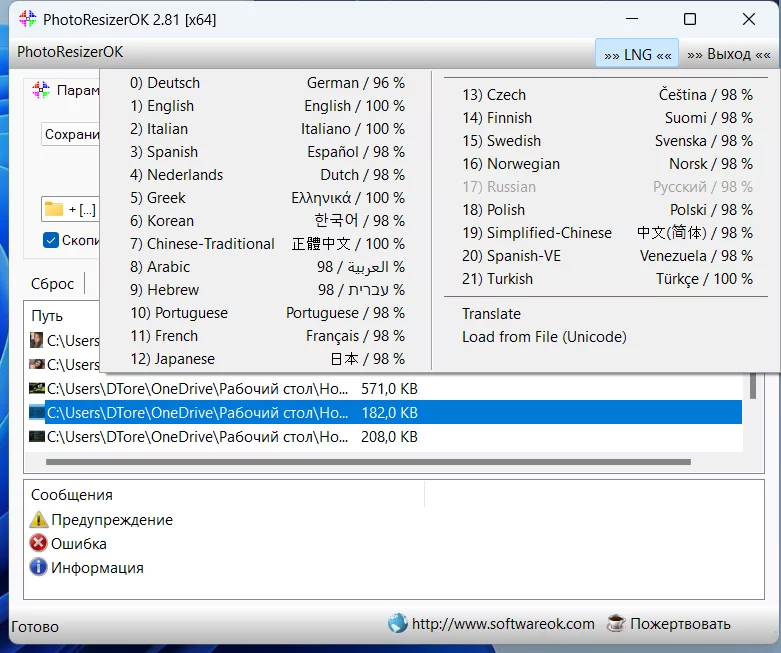The height and width of the screenshot is (653, 781).
Task: Click the yellow folder icon button
Action: click(x=54, y=209)
